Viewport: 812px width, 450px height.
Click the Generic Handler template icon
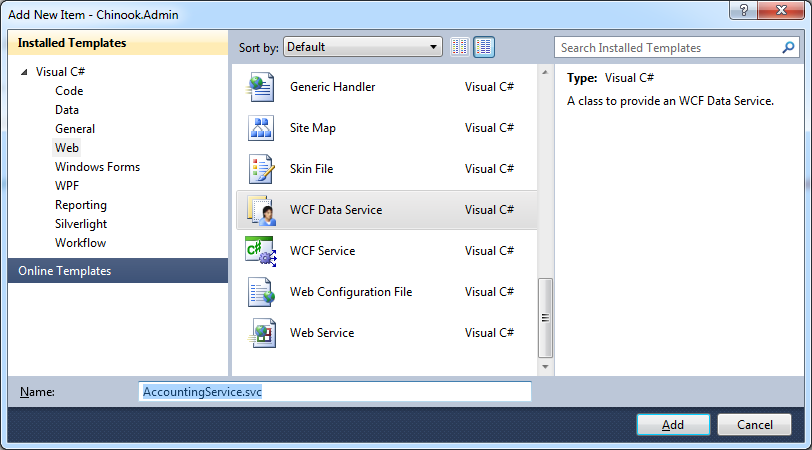[x=261, y=87]
